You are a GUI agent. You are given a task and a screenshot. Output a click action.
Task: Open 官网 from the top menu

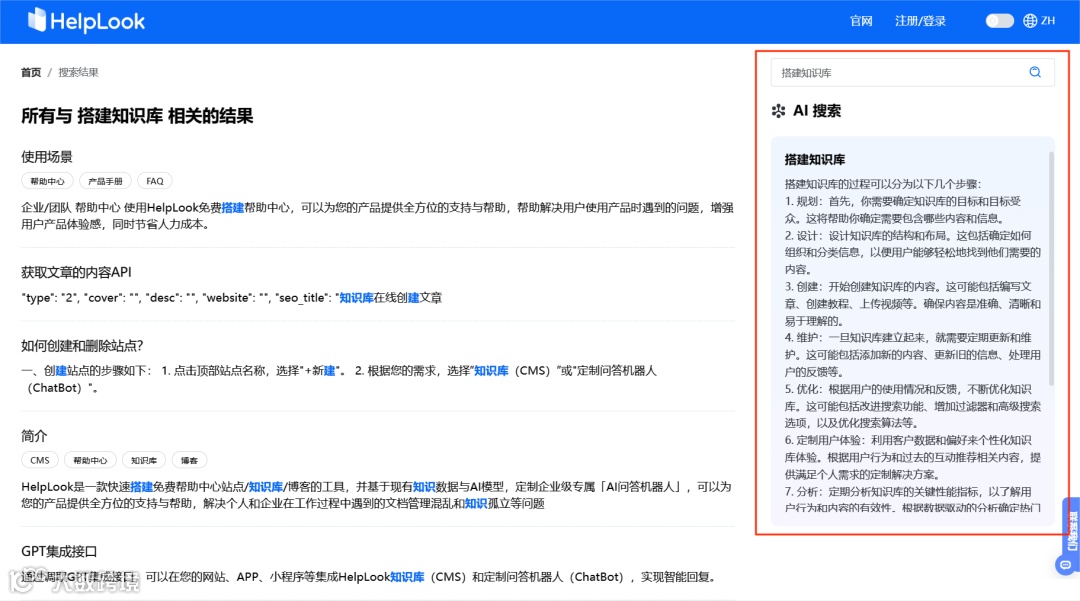click(x=861, y=20)
